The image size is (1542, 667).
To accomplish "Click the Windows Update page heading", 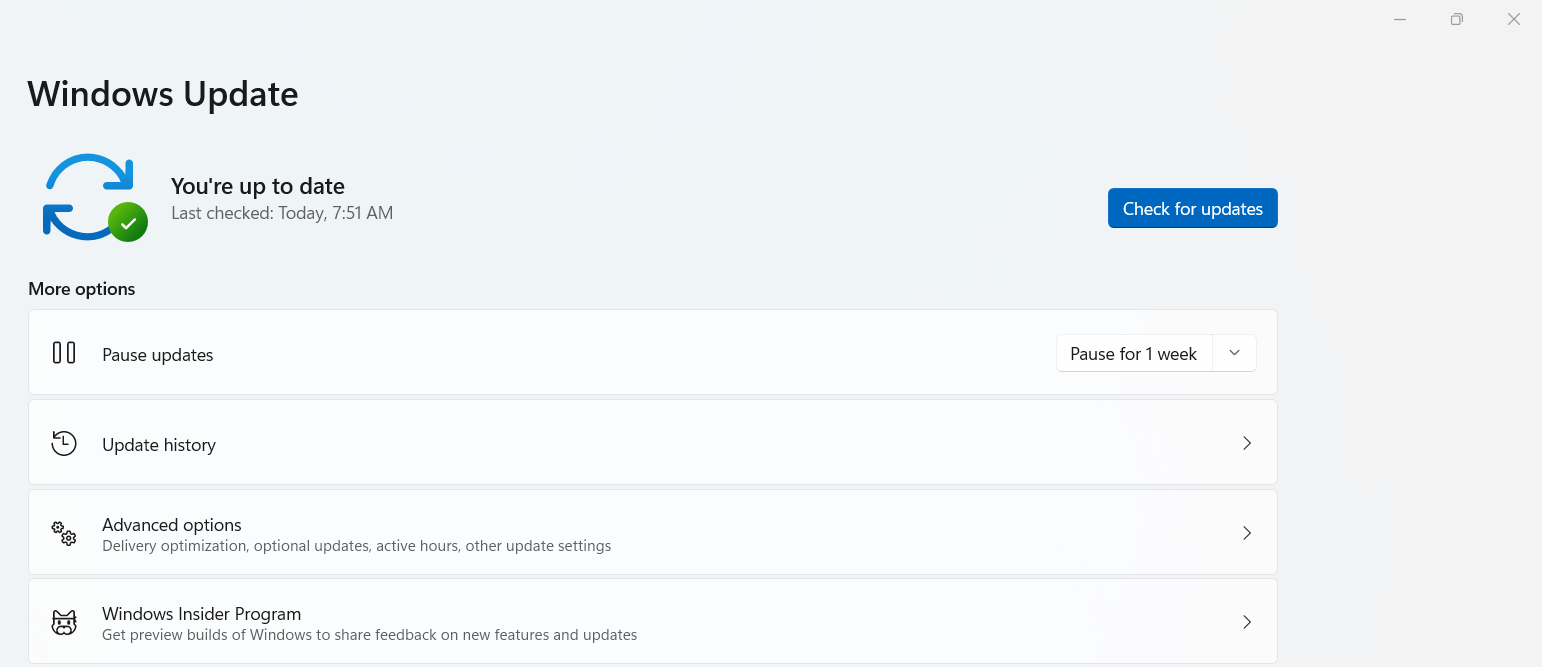I will [x=163, y=94].
